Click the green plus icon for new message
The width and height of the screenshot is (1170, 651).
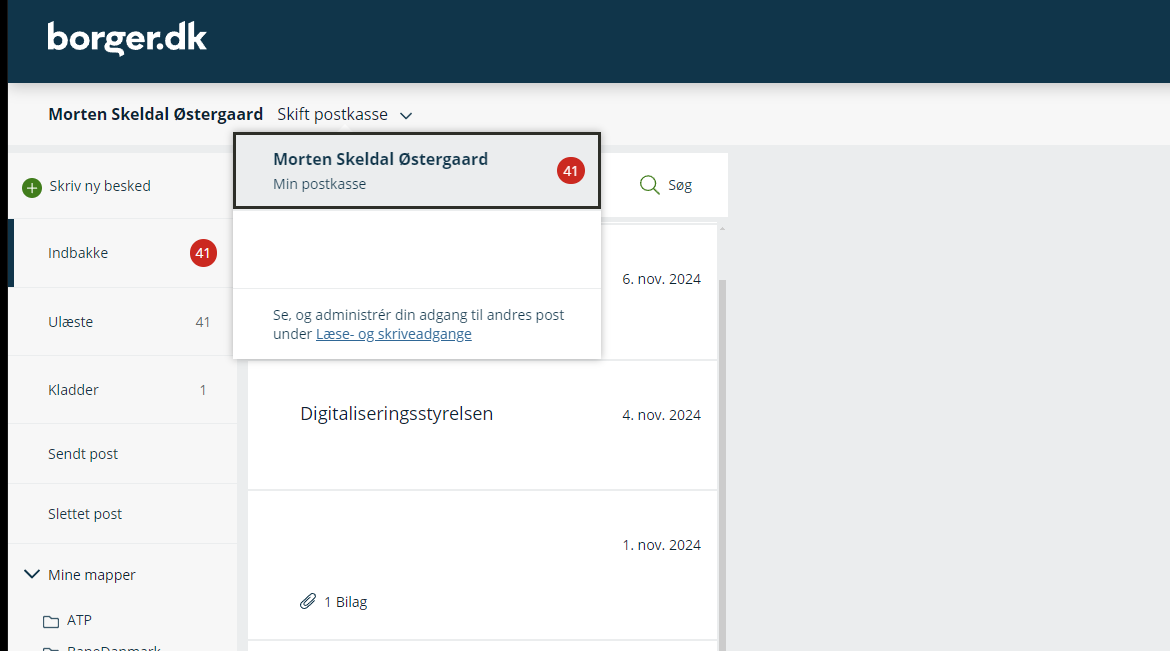[x=32, y=187]
